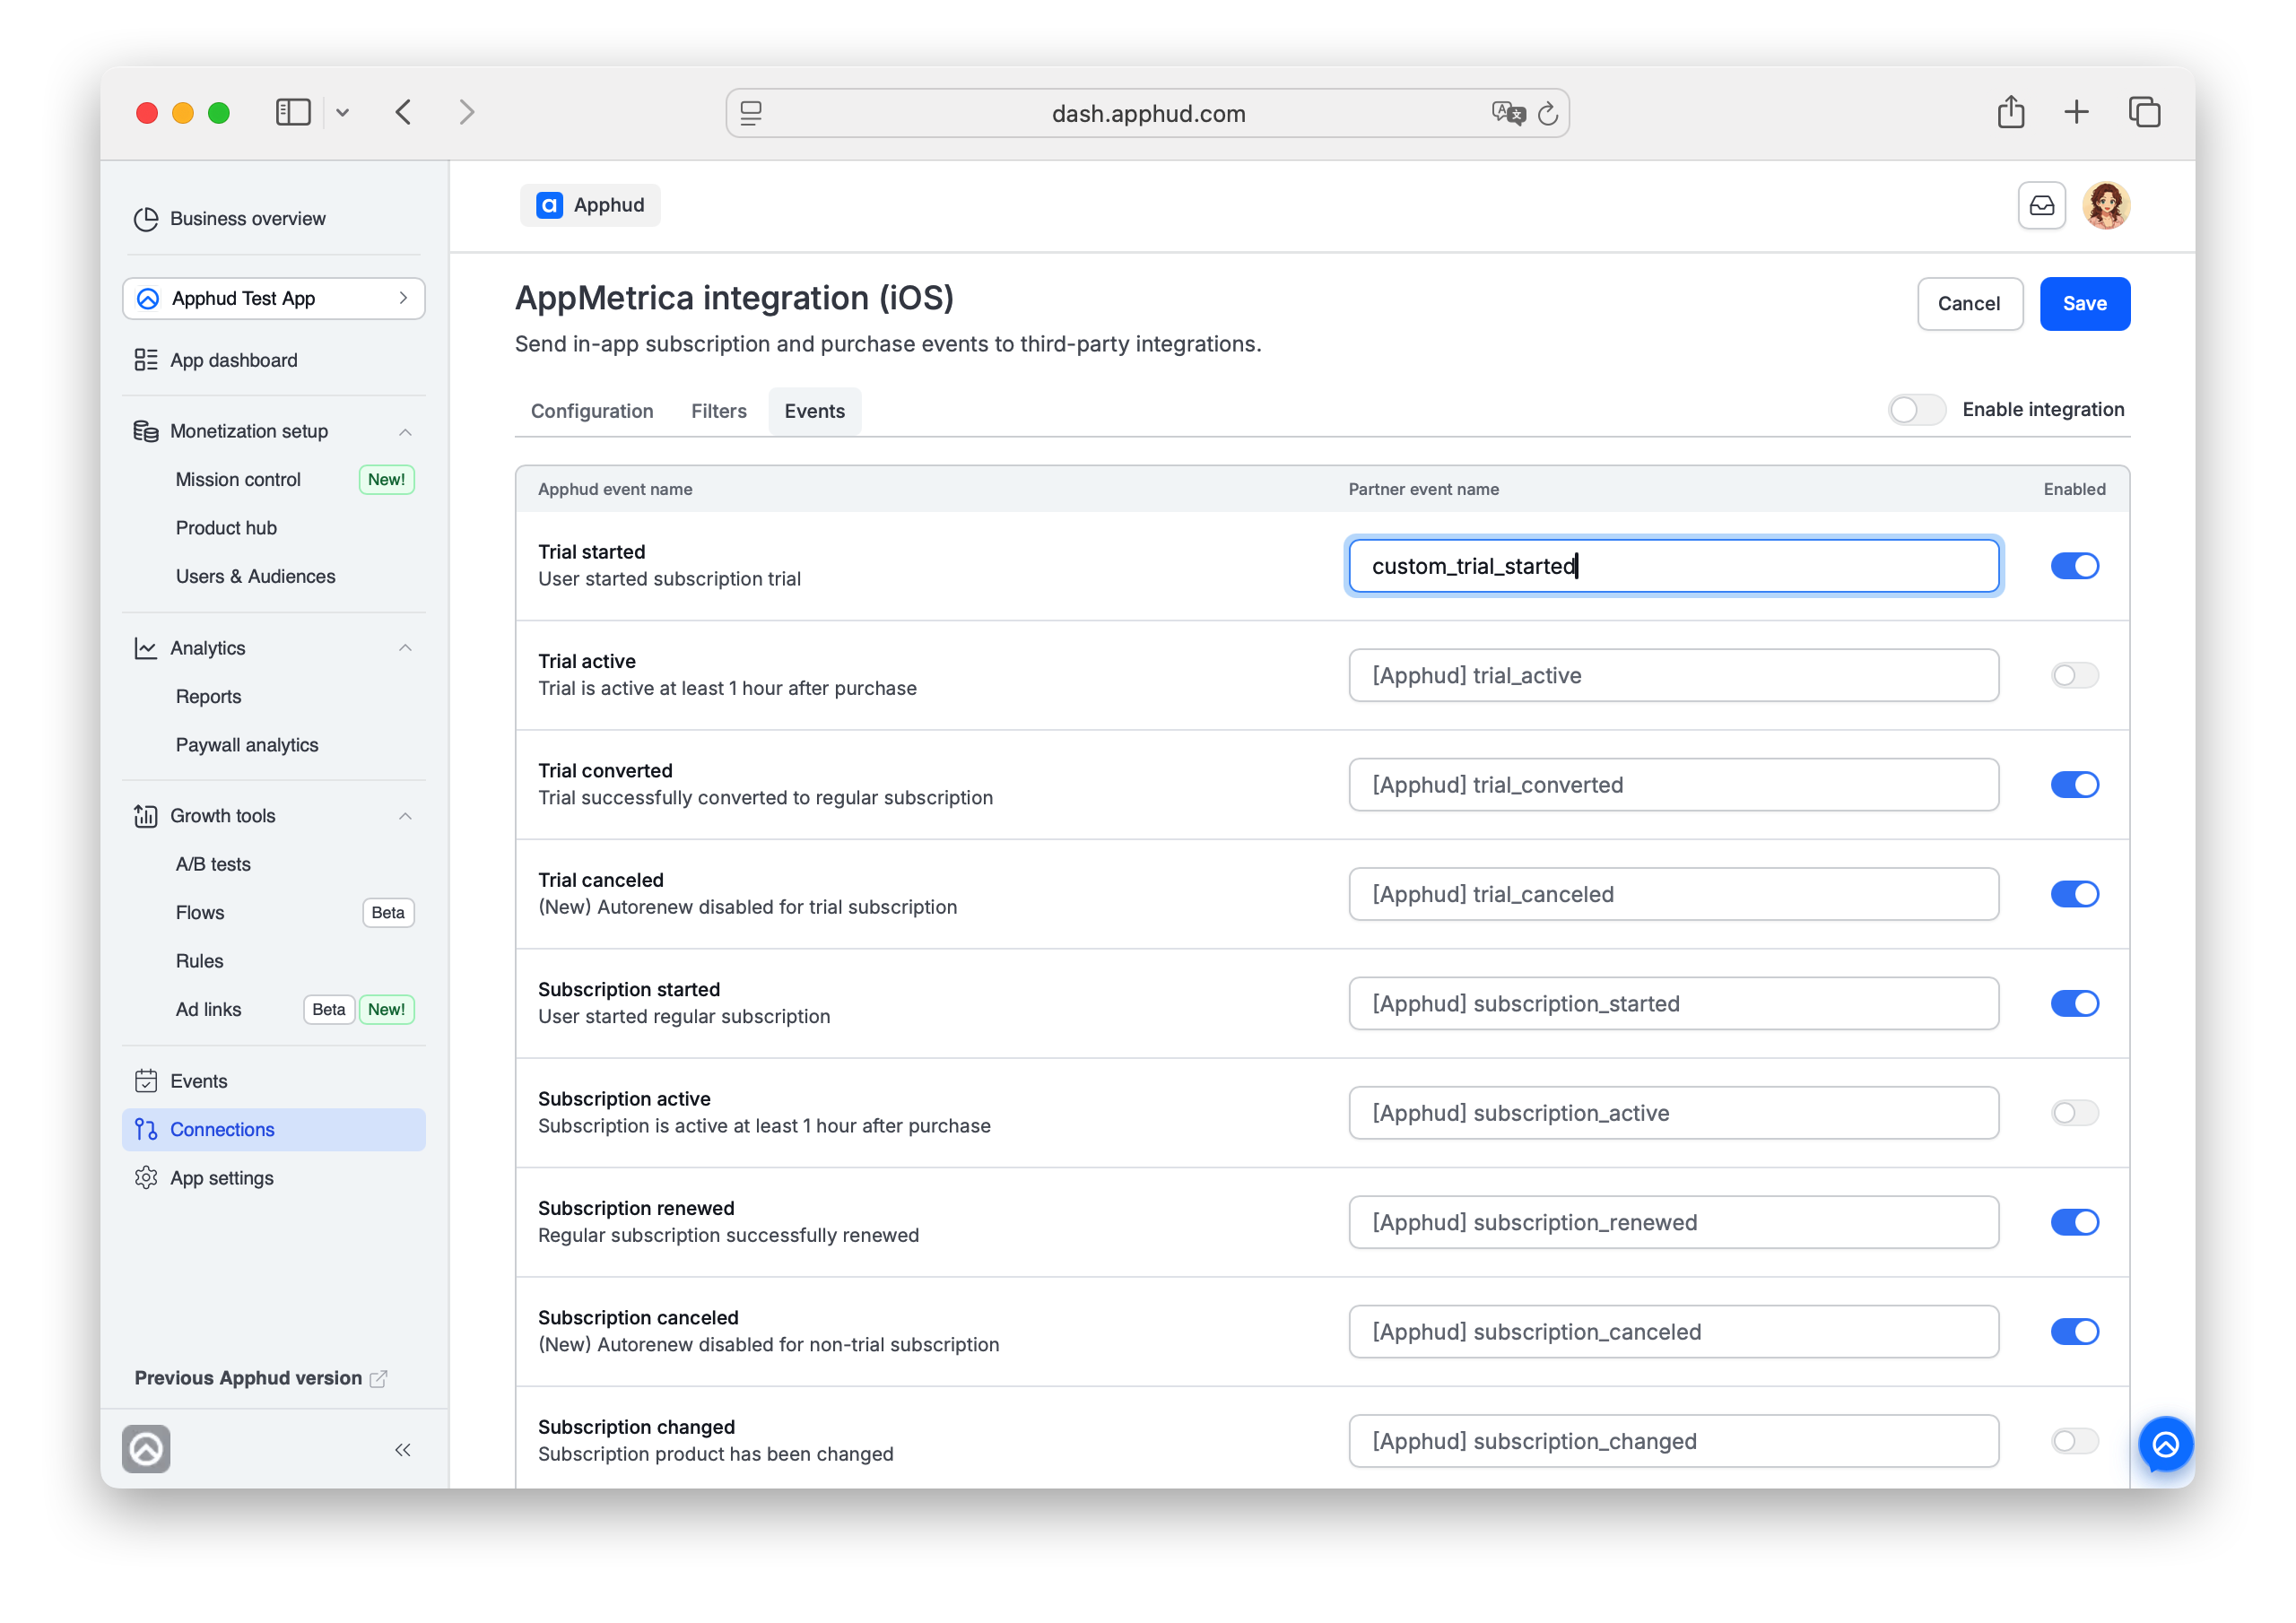Disable the Subscription started event toggle
This screenshot has height=1623, width=2296.
tap(2075, 1003)
